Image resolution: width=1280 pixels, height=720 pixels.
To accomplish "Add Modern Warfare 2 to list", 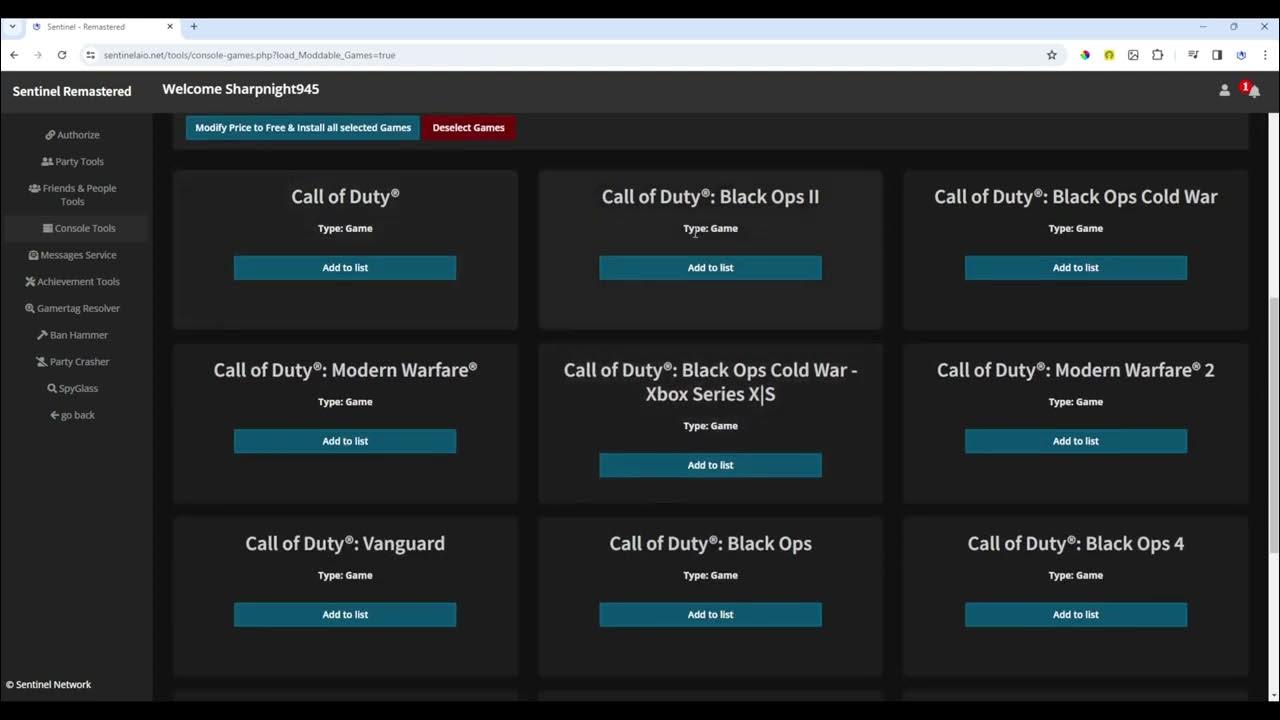I will (1076, 441).
